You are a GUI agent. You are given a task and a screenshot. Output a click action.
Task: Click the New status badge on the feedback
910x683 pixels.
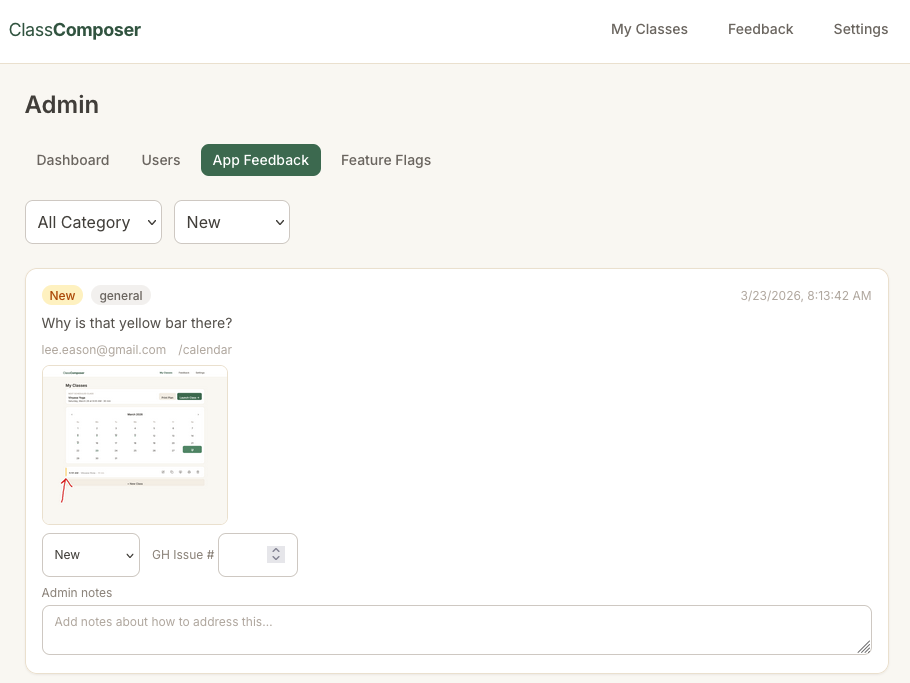click(62, 295)
